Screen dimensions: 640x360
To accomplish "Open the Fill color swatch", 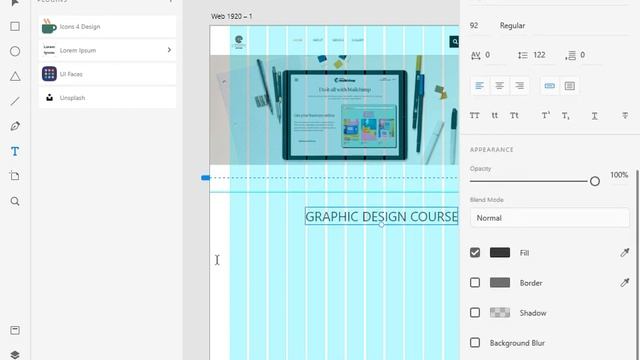I will tap(500, 253).
